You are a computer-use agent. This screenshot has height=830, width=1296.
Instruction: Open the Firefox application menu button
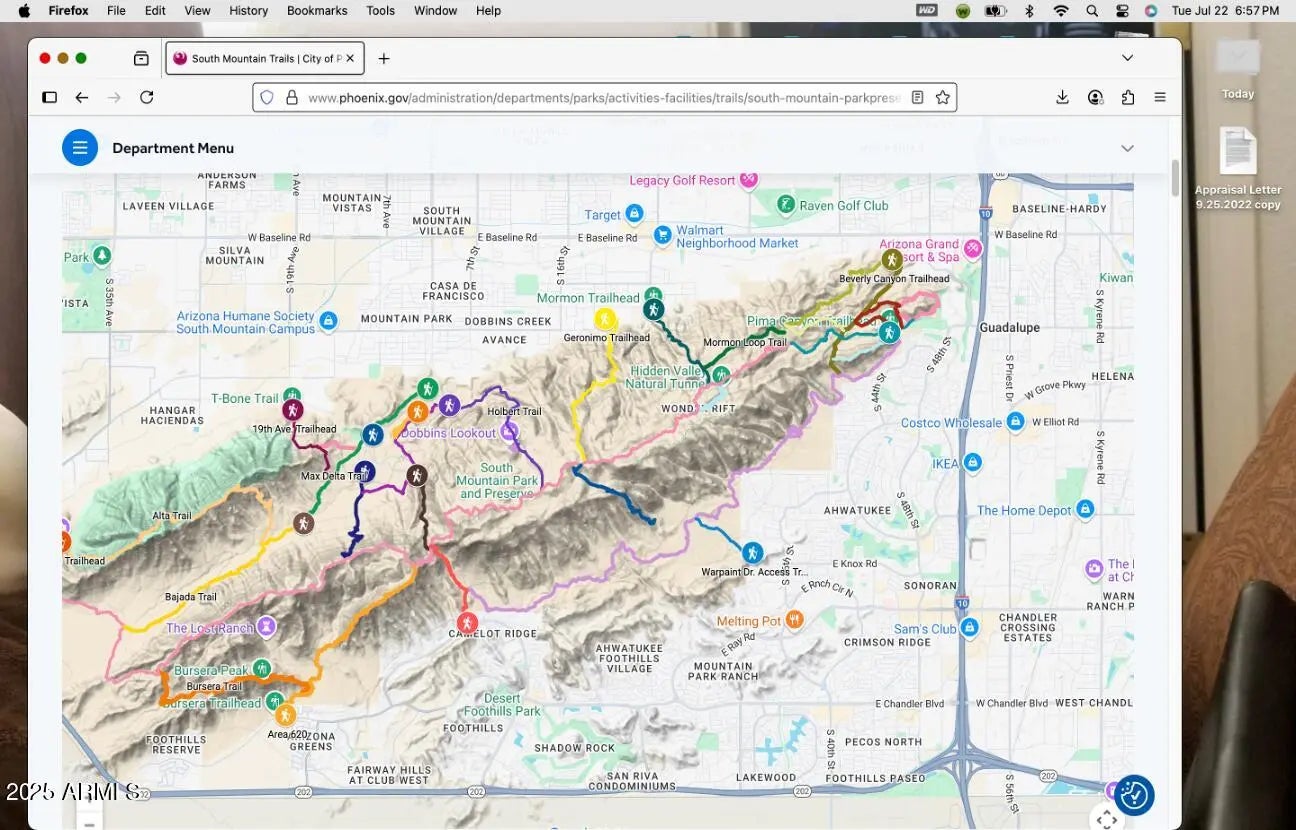tap(1160, 97)
